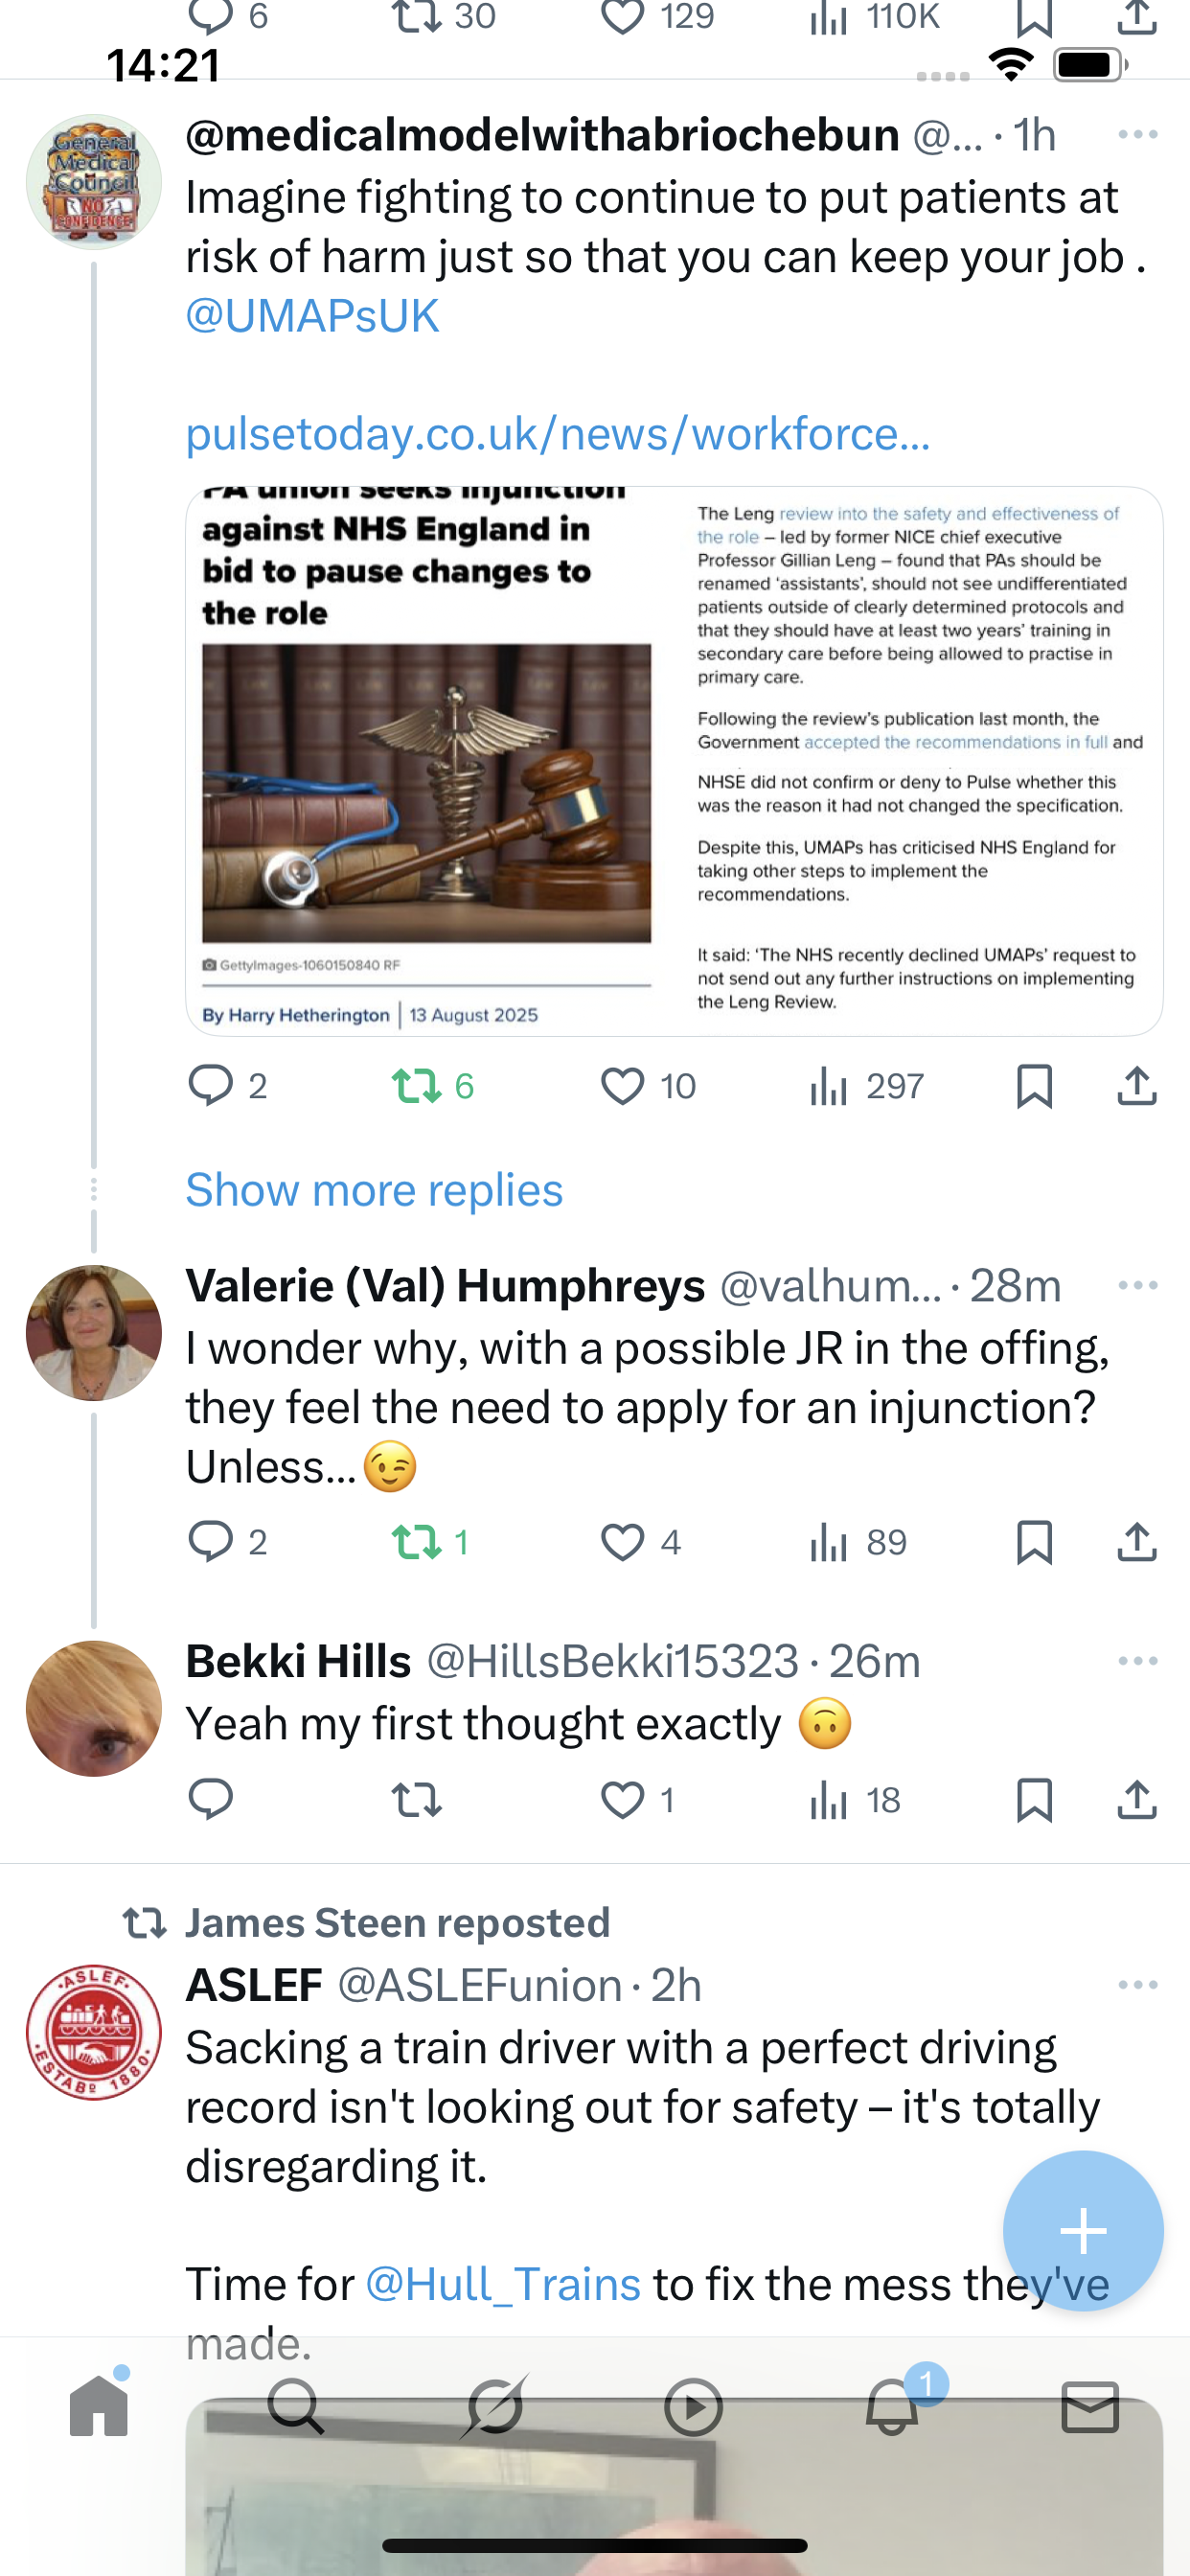Open the compose new post button
Image resolution: width=1190 pixels, height=2576 pixels.
(1083, 2231)
